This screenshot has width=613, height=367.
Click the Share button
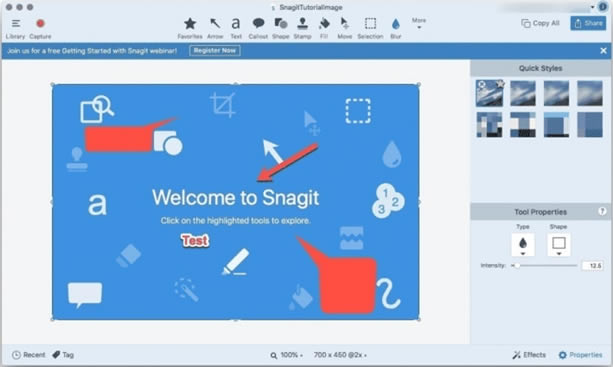pos(588,23)
